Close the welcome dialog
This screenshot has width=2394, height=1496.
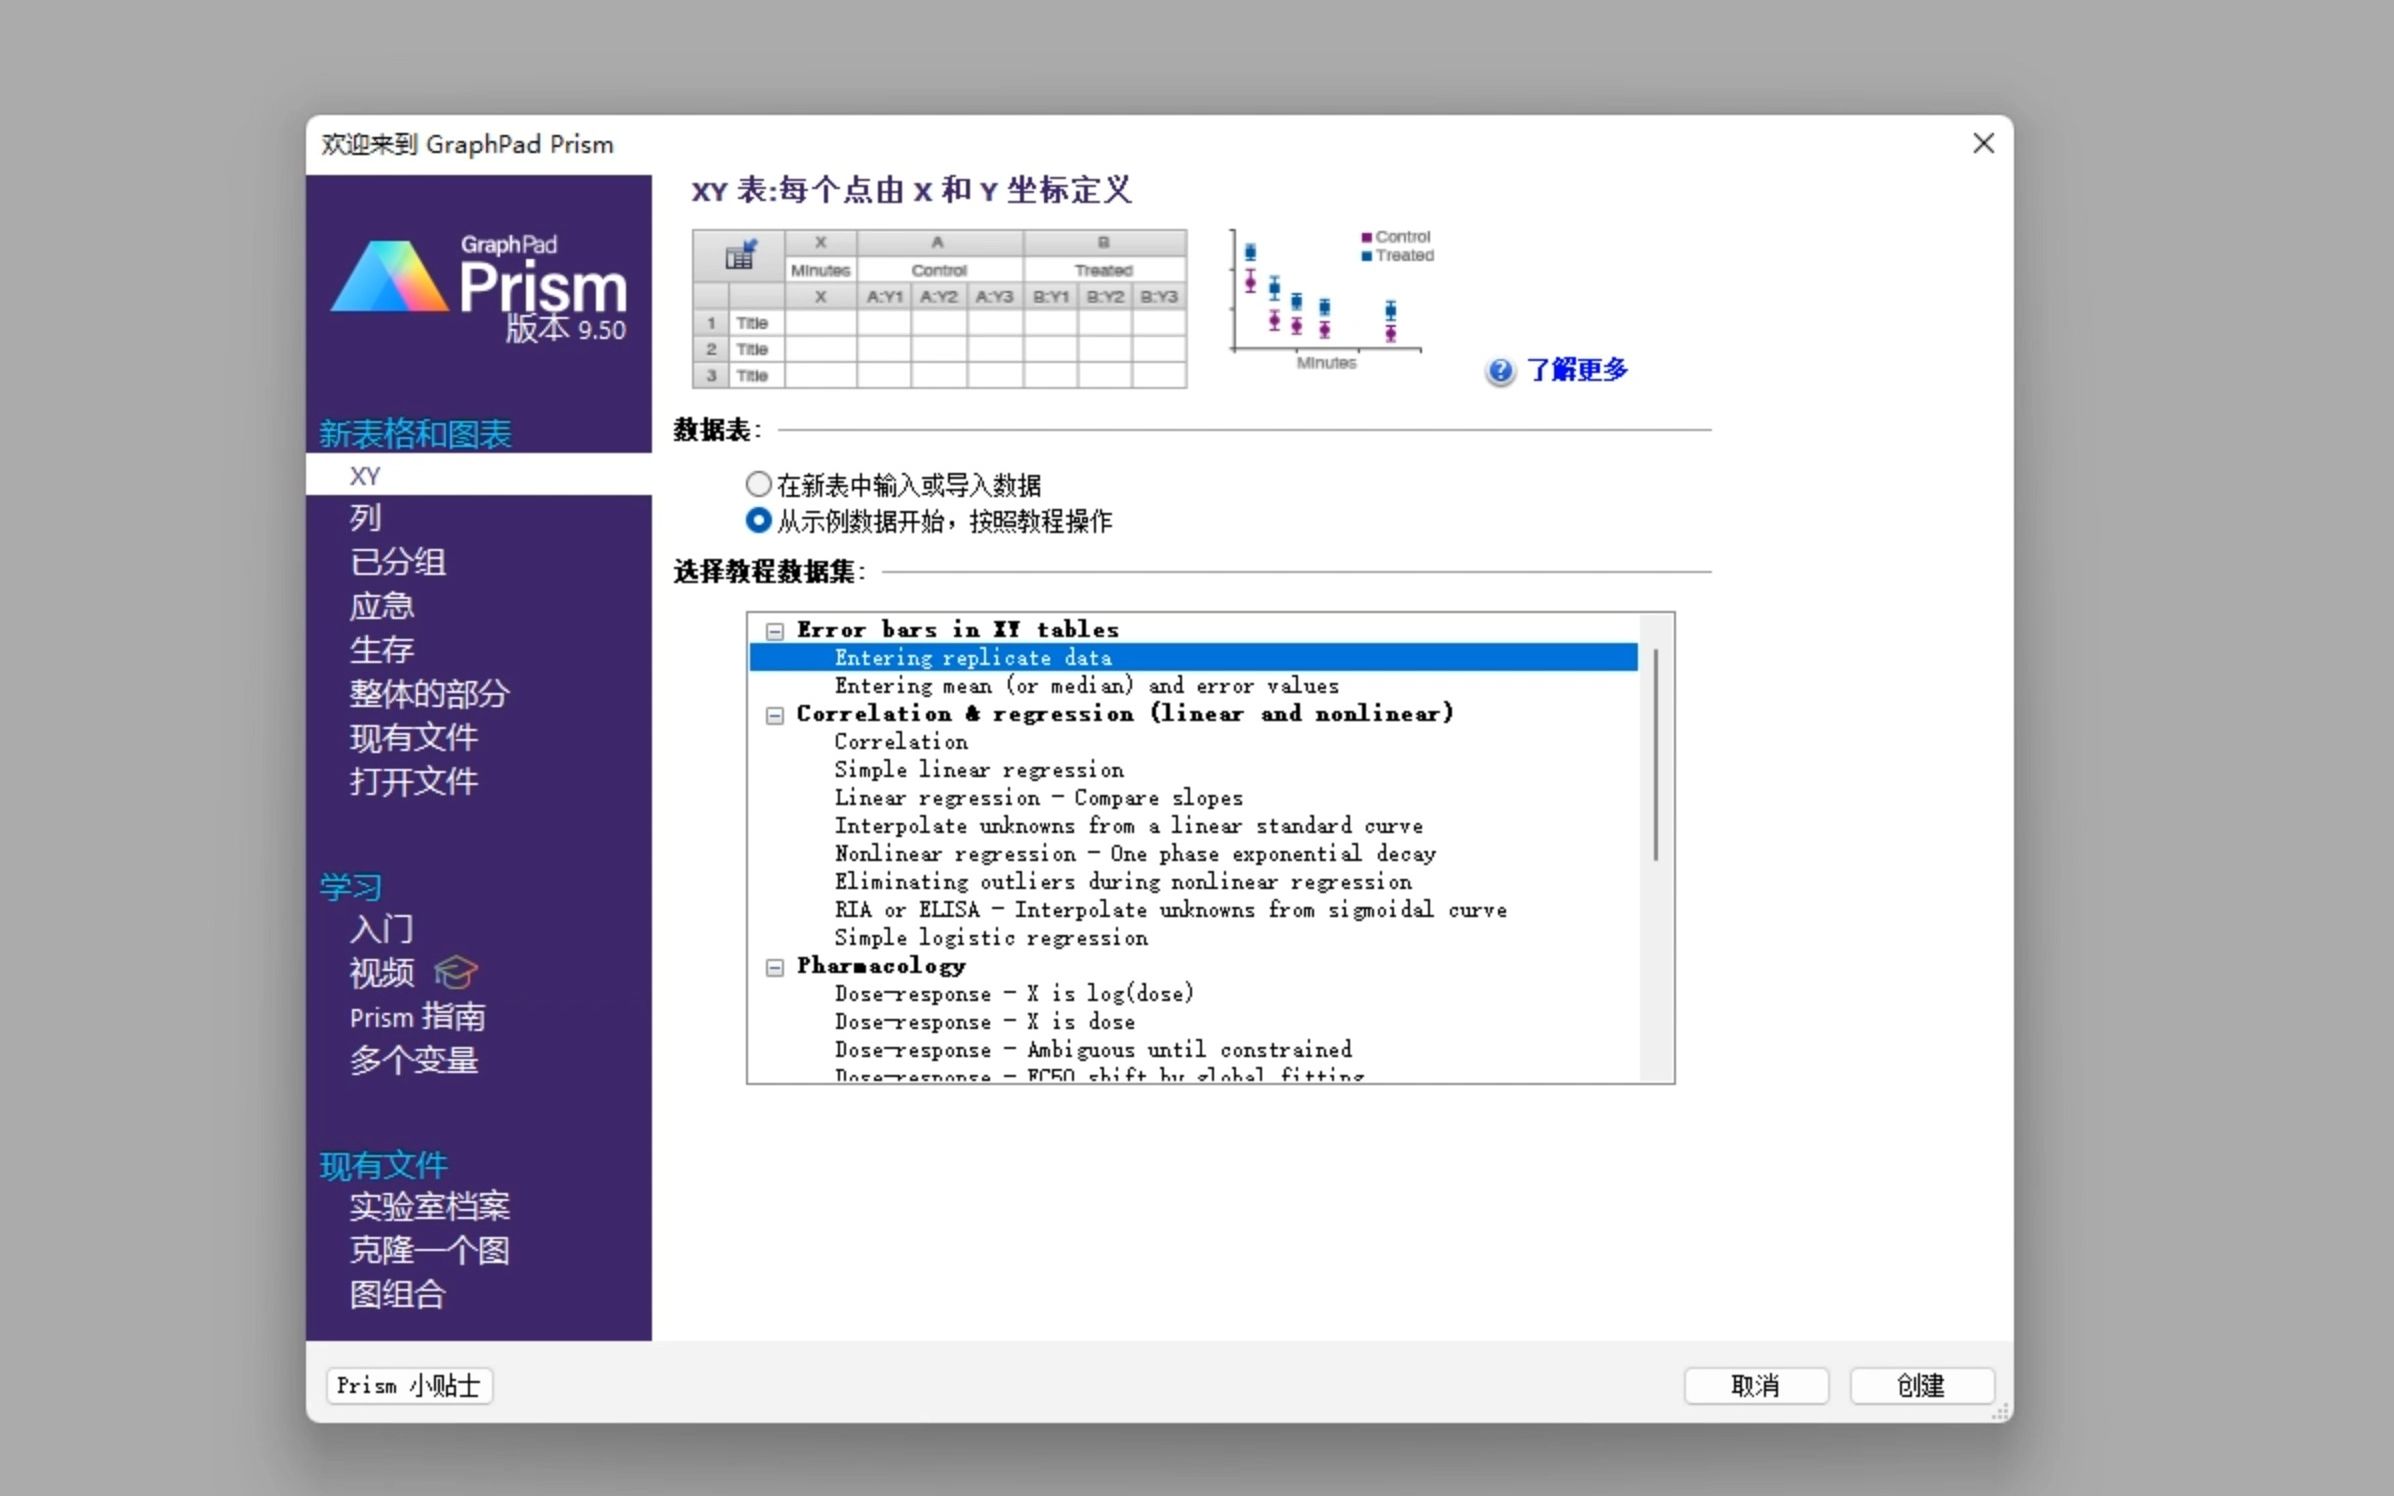coord(1983,144)
